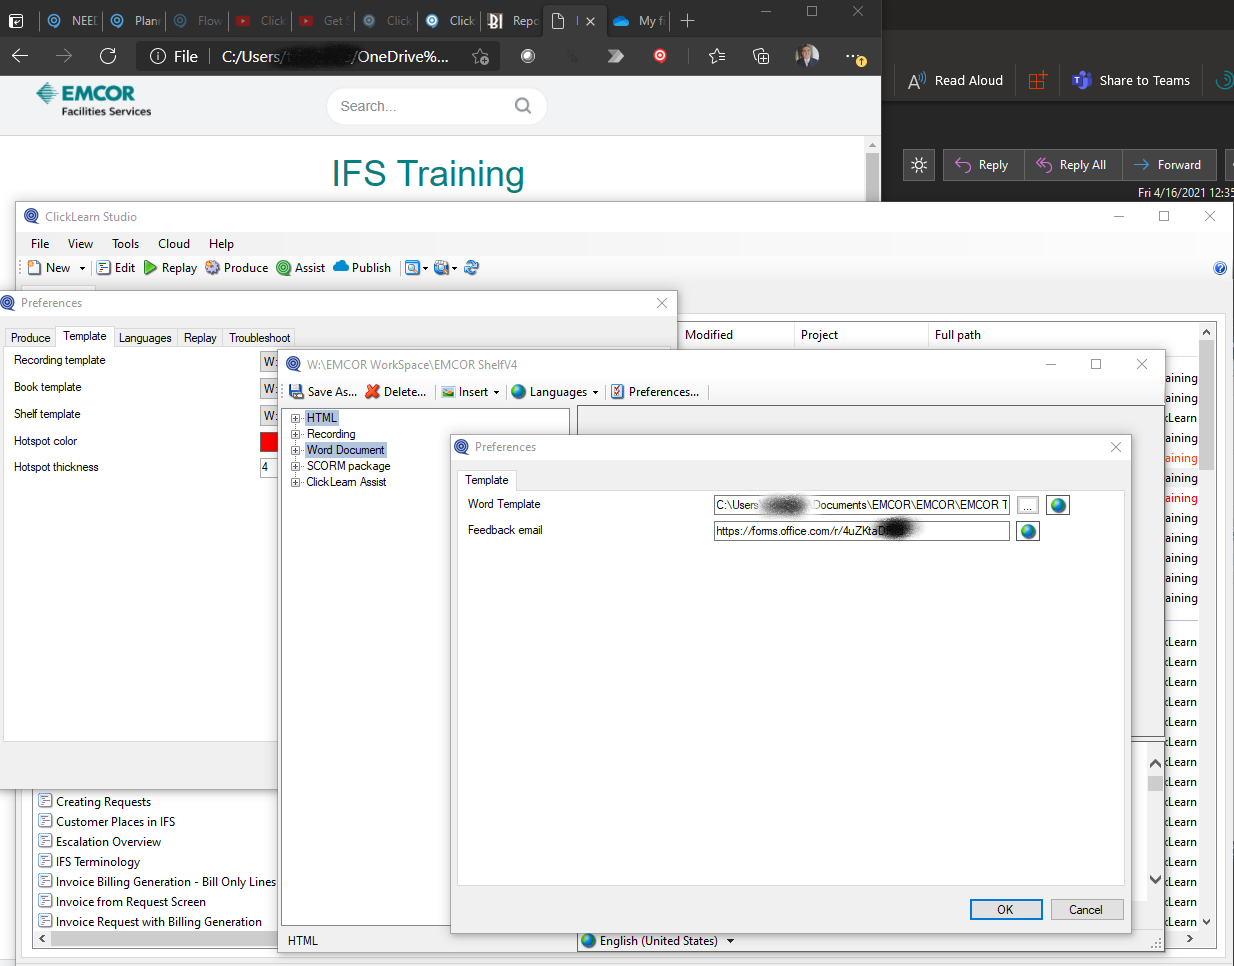
Task: Open the dropdown arrow next to New
Action: click(82, 268)
